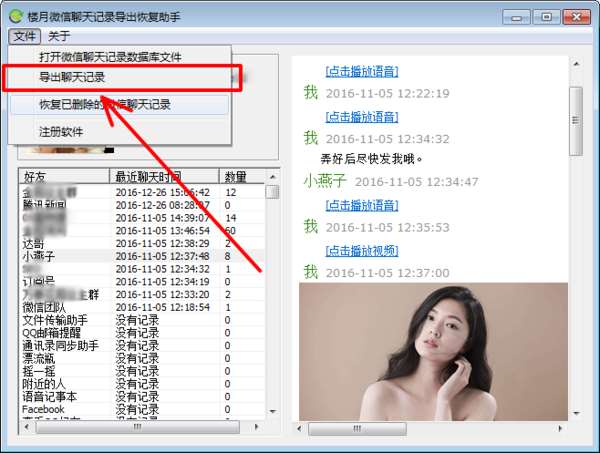The image size is (600, 453).
Task: Close the application window
Action: (577, 17)
